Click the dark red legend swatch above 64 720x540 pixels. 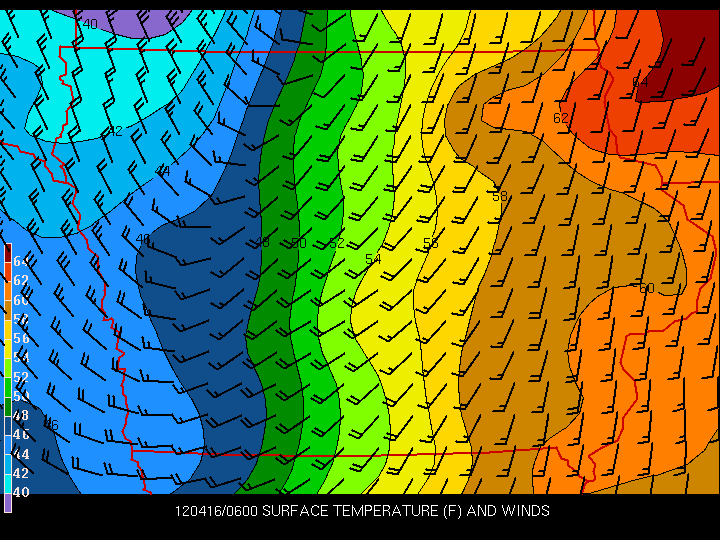tap(8, 253)
